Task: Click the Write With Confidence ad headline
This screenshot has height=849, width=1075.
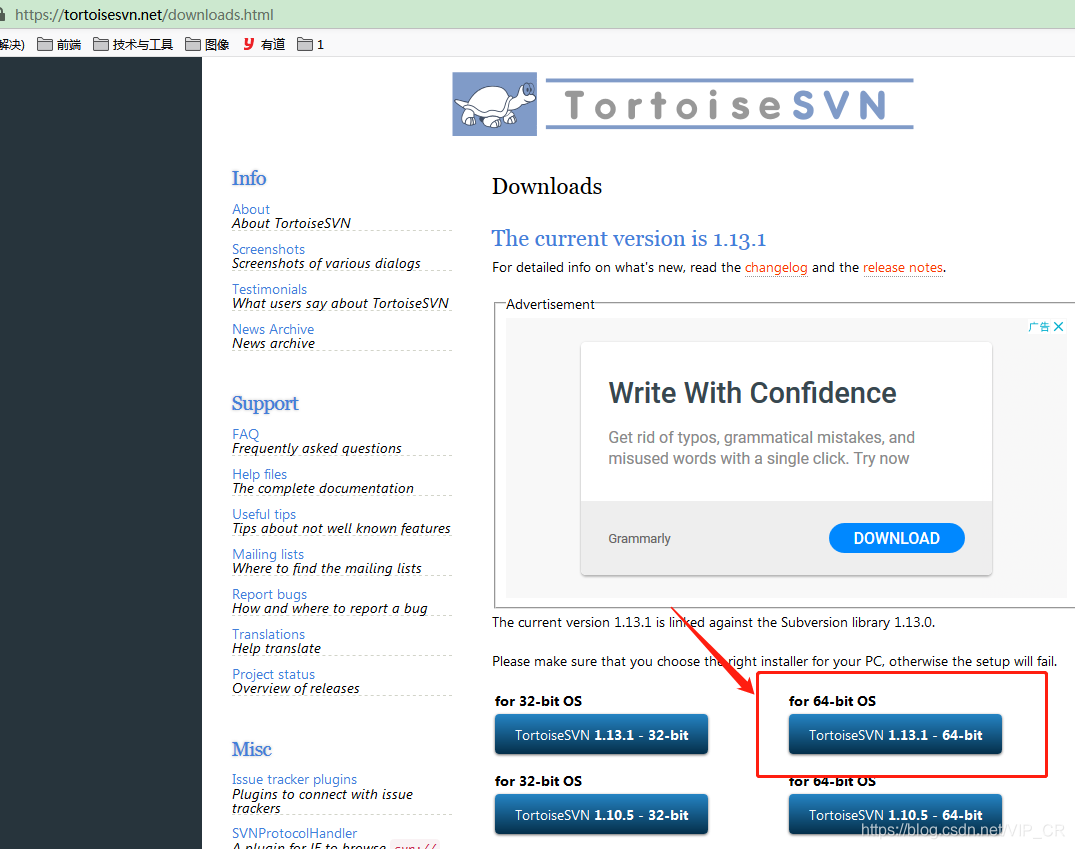Action: click(752, 393)
